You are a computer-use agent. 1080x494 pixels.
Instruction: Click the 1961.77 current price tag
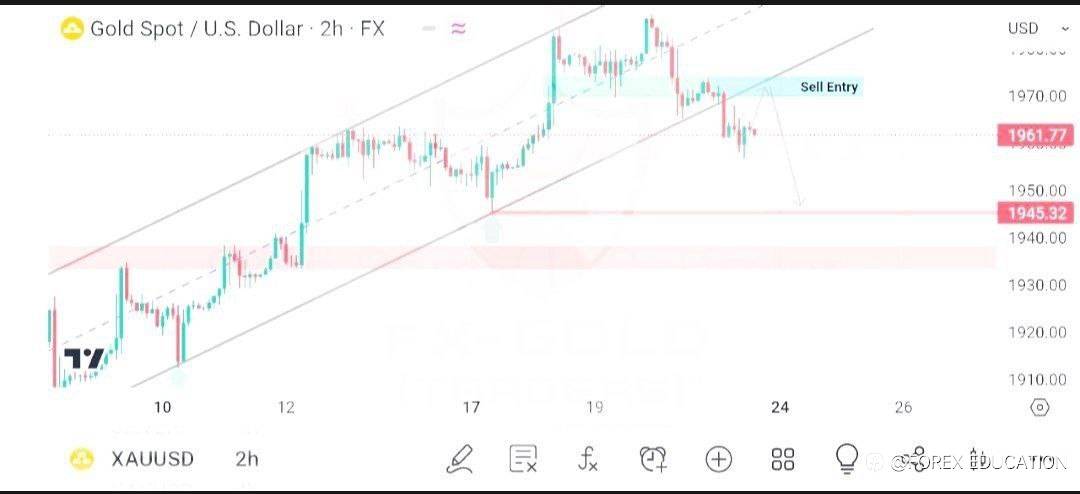pos(1034,135)
